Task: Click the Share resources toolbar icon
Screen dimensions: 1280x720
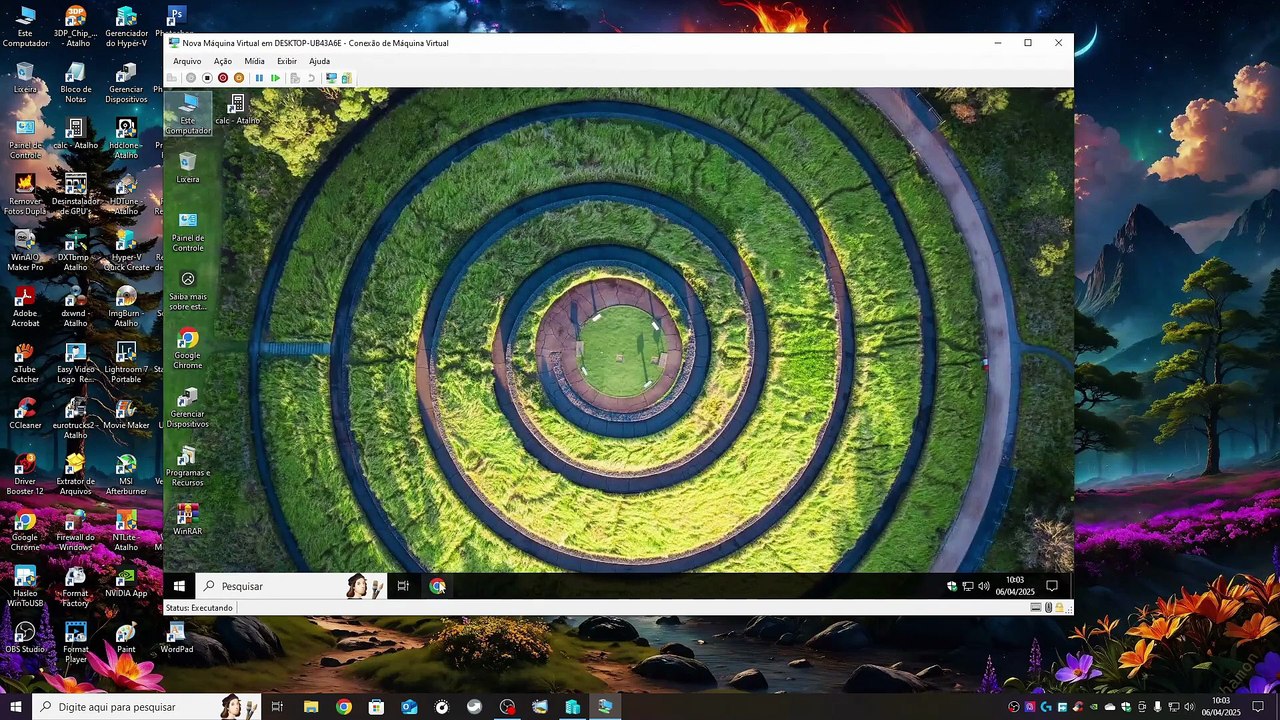Action: (x=346, y=78)
